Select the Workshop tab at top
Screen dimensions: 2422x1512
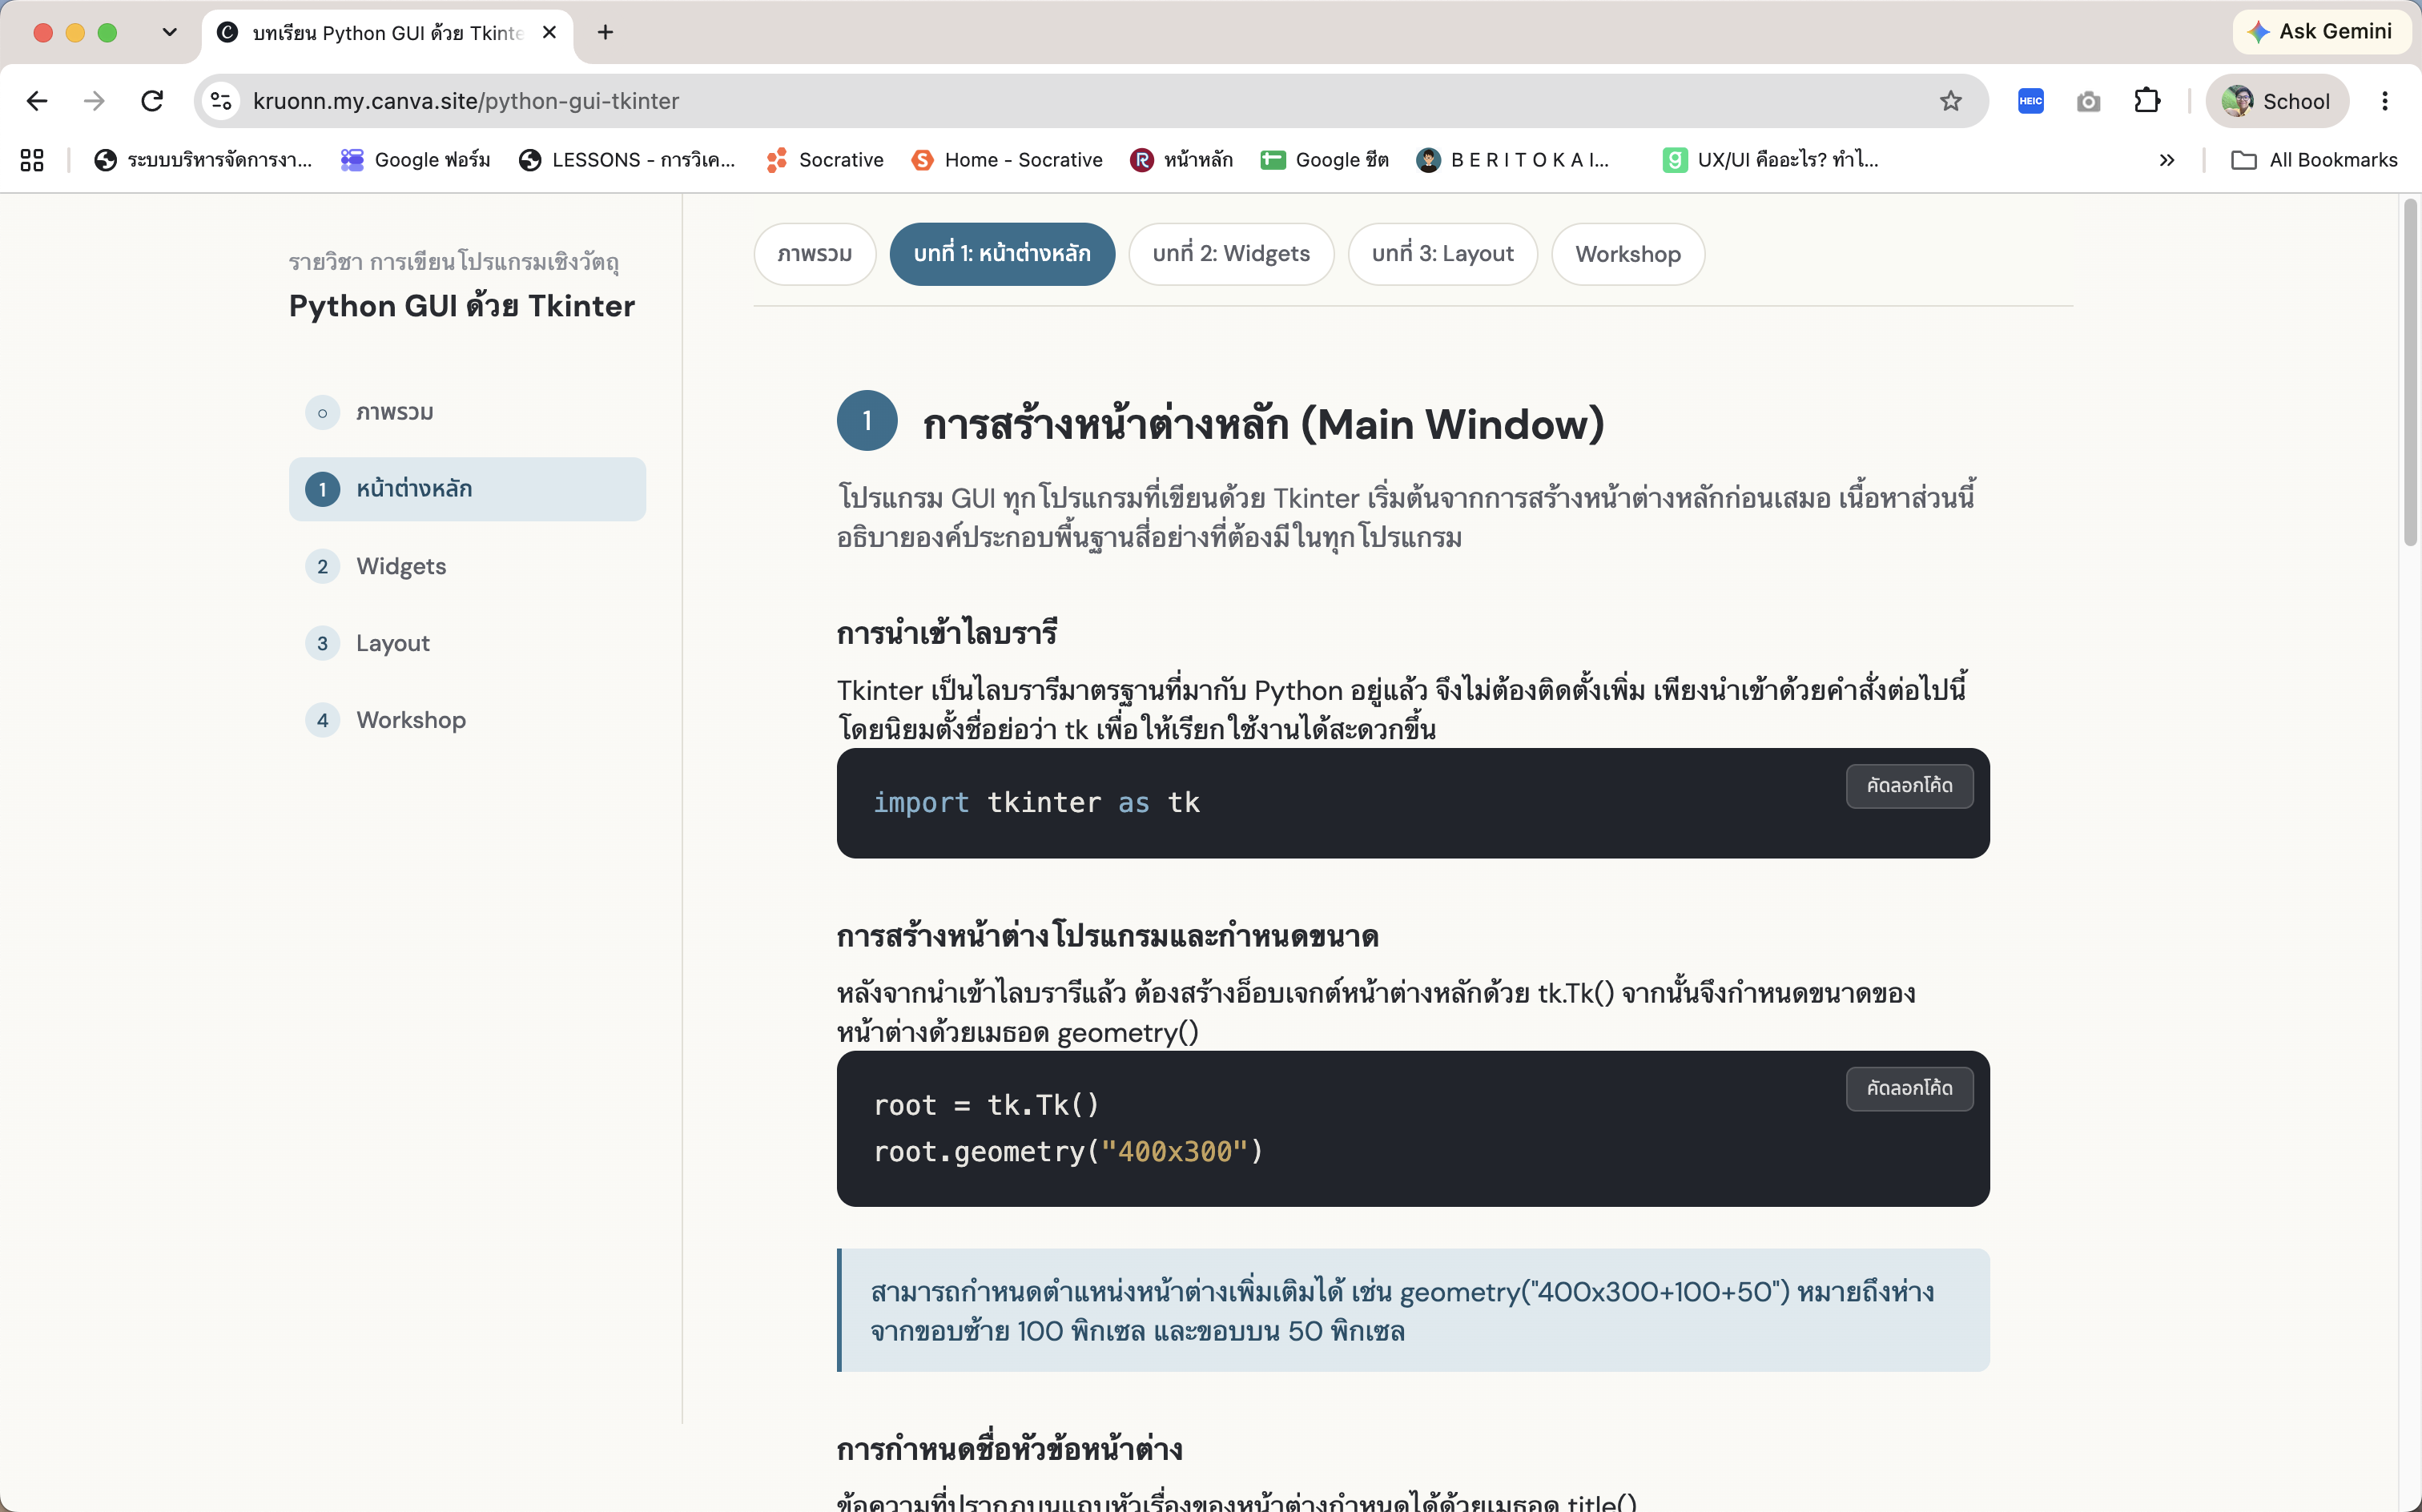(x=1627, y=254)
